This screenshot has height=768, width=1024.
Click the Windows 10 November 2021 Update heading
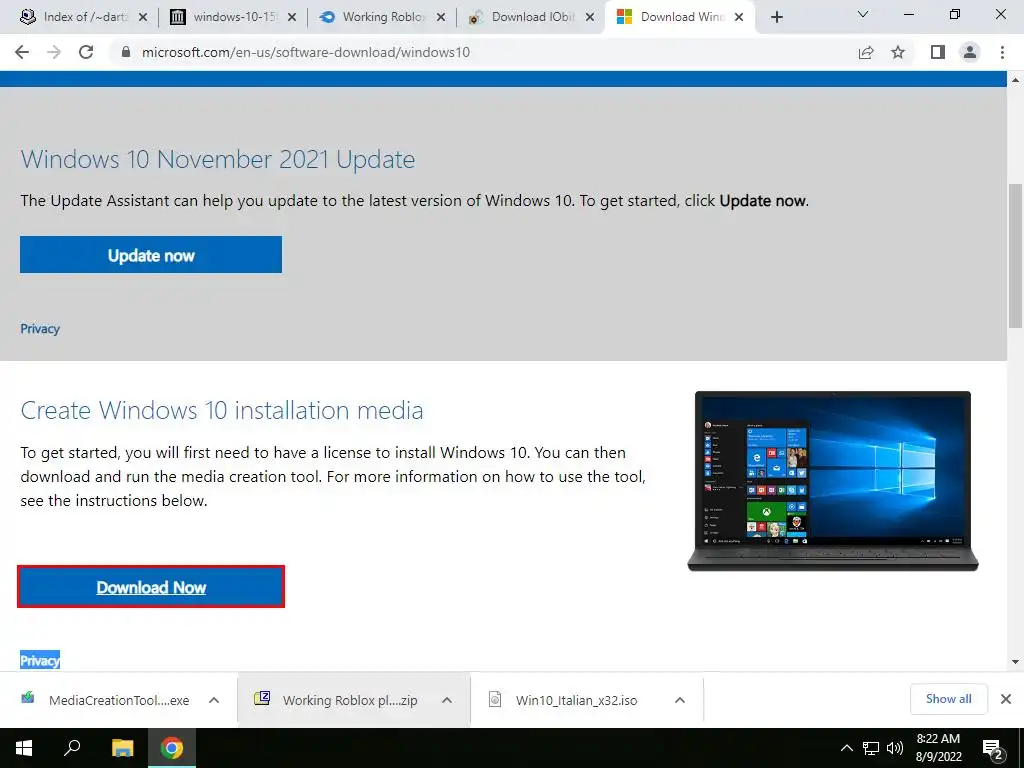217,159
